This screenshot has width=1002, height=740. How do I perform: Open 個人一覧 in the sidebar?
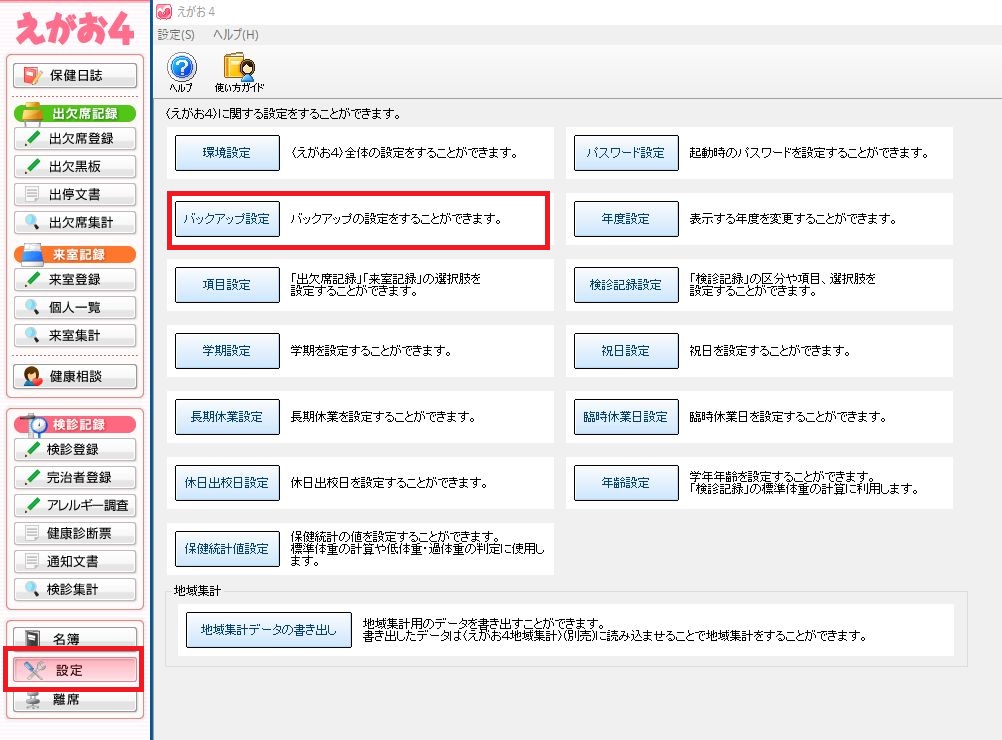point(75,308)
